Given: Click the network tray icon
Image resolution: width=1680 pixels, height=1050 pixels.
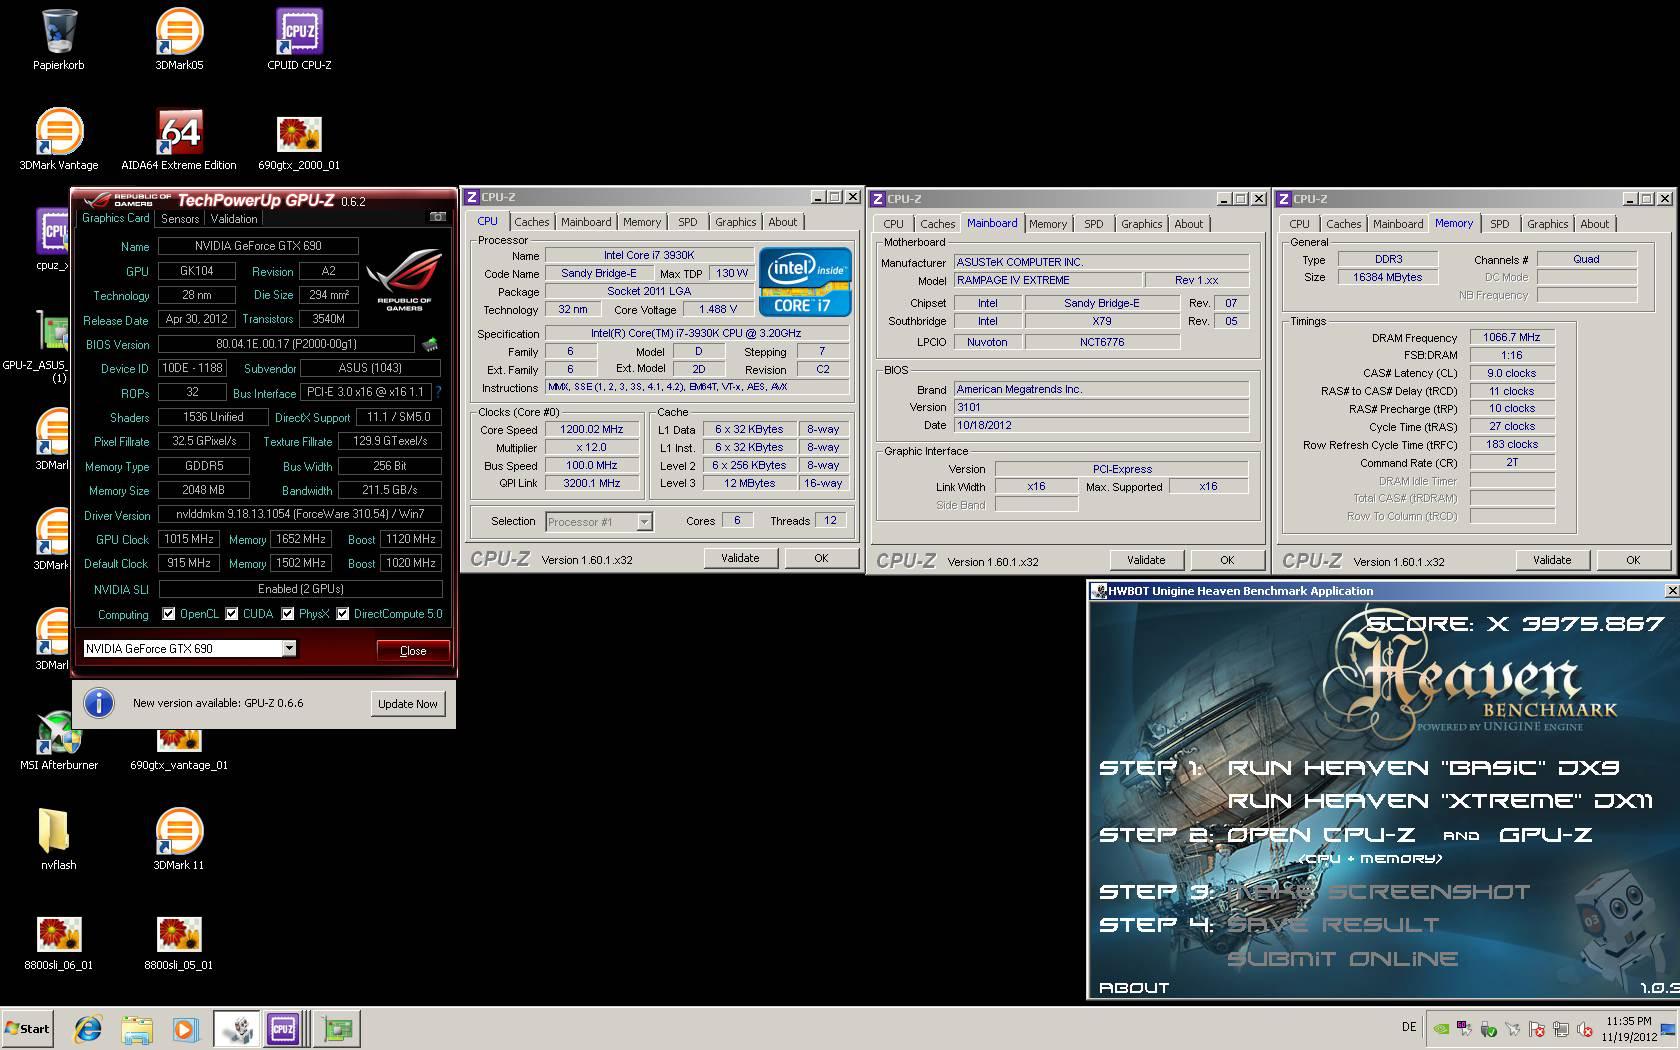Looking at the screenshot, I should coord(1562,1028).
